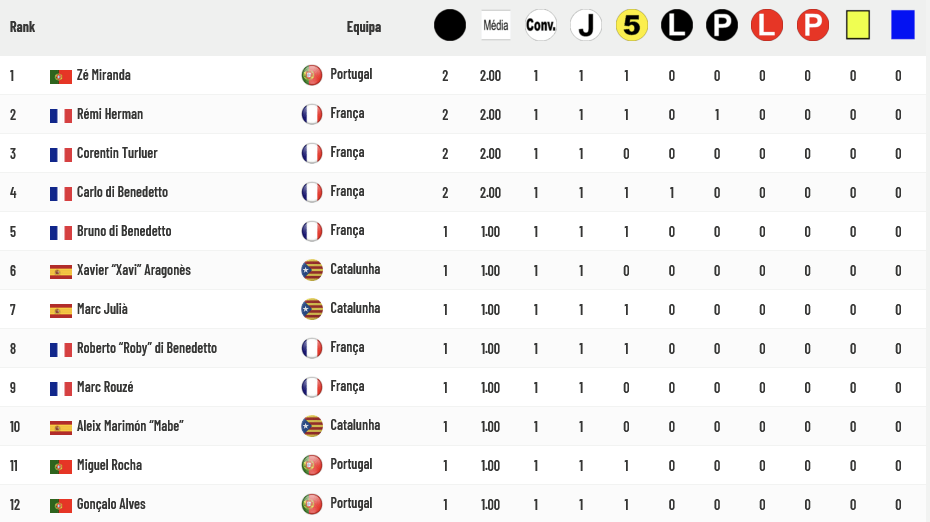
Task: Sort by the black goals ball icon
Action: point(450,26)
